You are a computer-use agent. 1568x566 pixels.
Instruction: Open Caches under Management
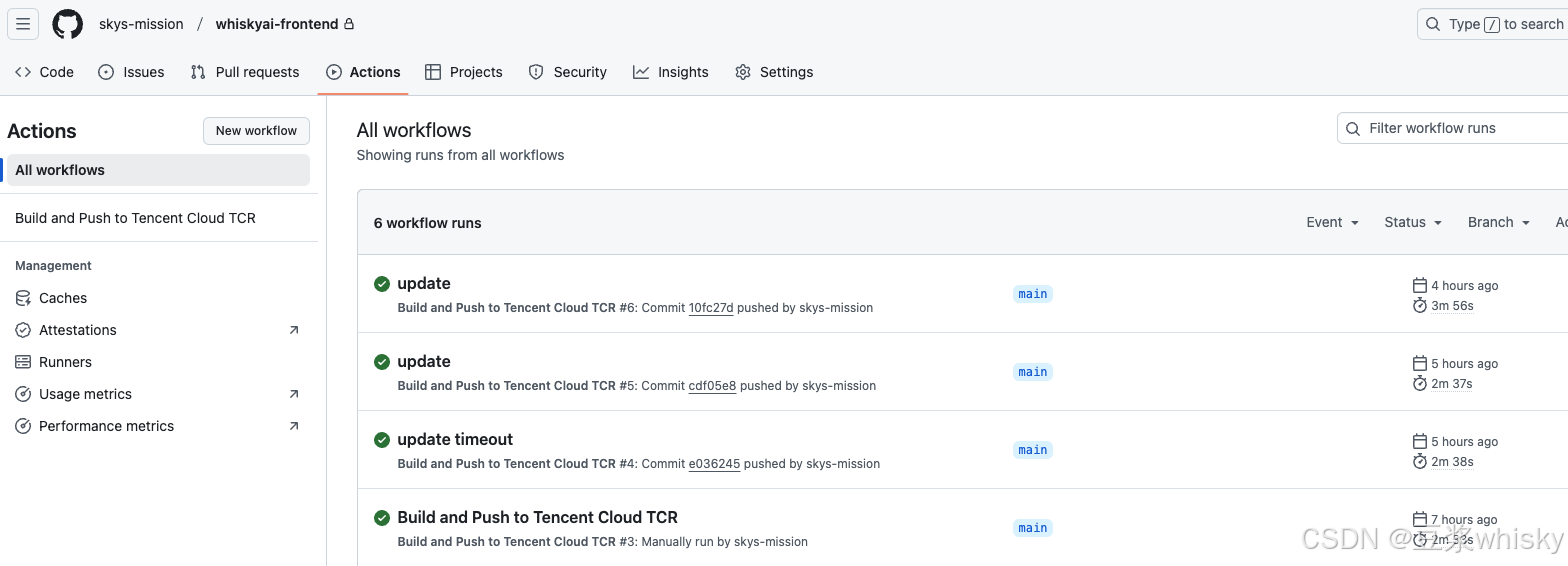63,298
